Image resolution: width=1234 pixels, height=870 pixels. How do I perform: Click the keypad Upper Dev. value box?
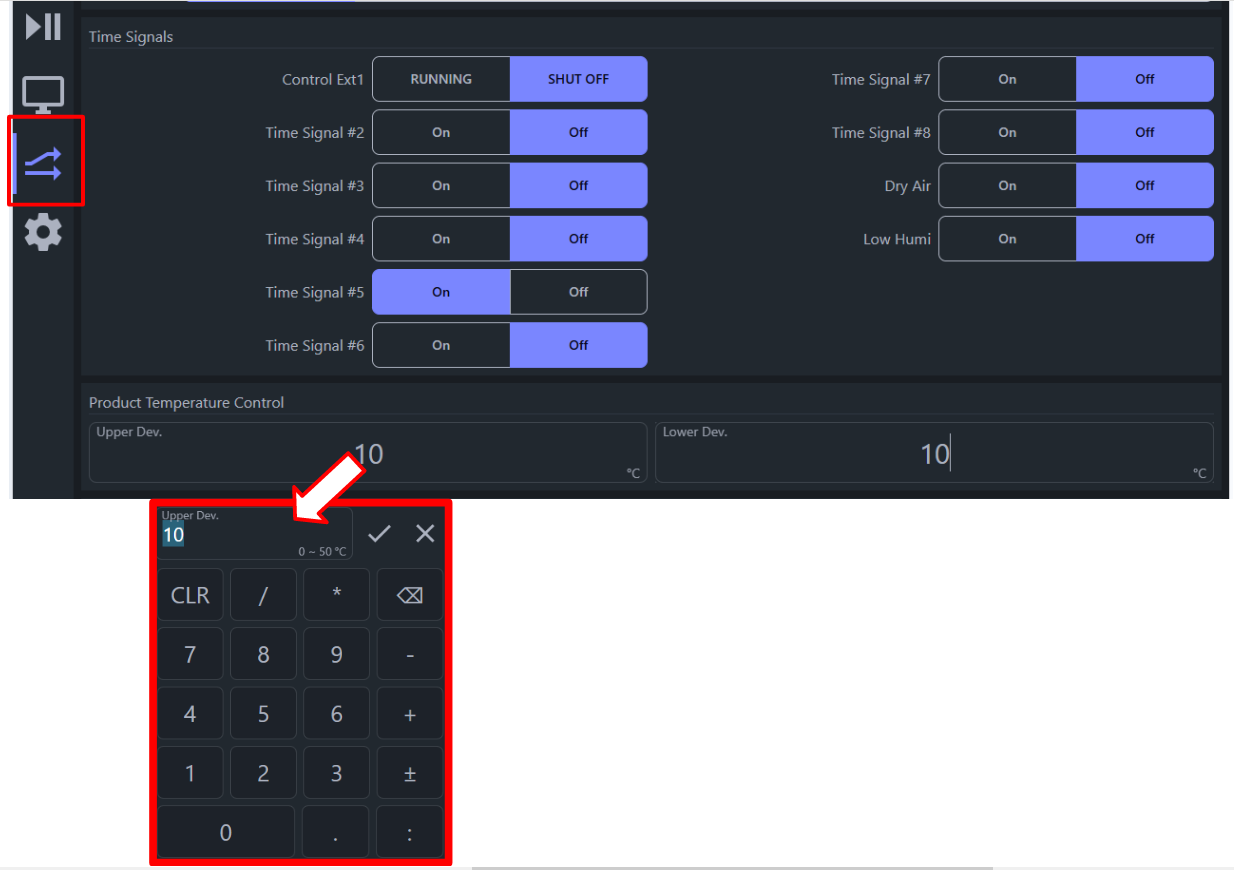point(255,533)
